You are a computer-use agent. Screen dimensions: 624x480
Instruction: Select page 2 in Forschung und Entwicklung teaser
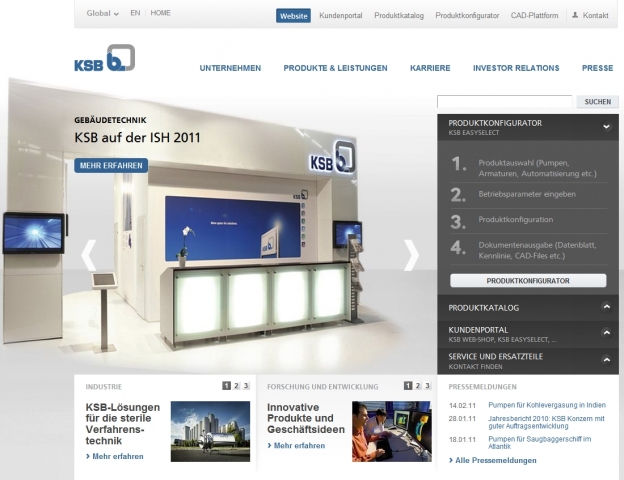tap(417, 386)
